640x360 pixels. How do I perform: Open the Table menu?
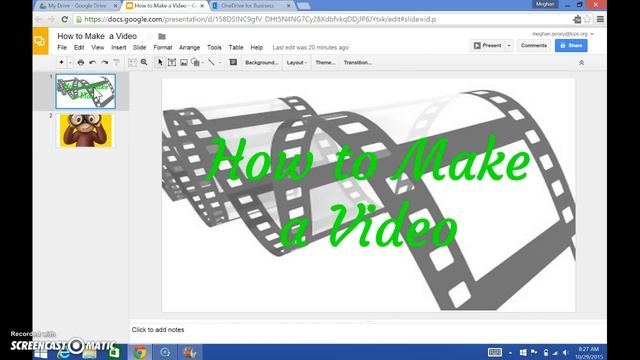tap(236, 47)
